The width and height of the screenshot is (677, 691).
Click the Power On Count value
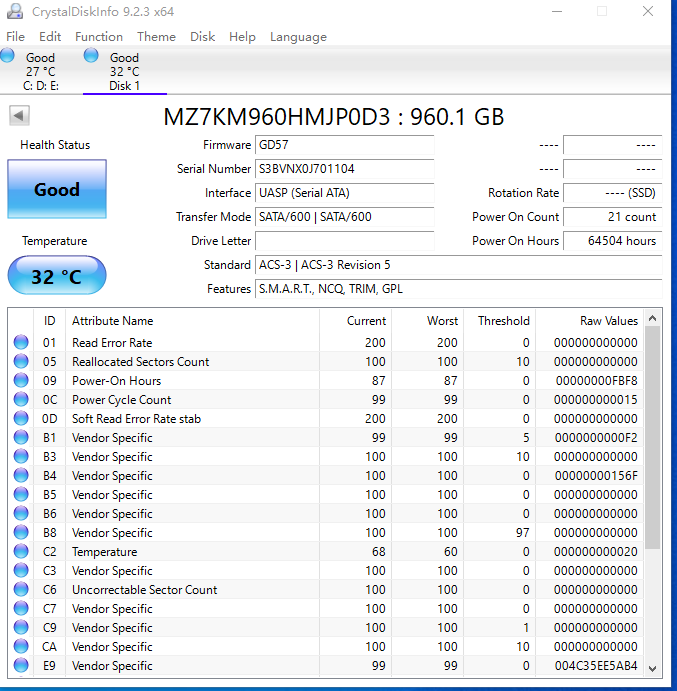613,217
